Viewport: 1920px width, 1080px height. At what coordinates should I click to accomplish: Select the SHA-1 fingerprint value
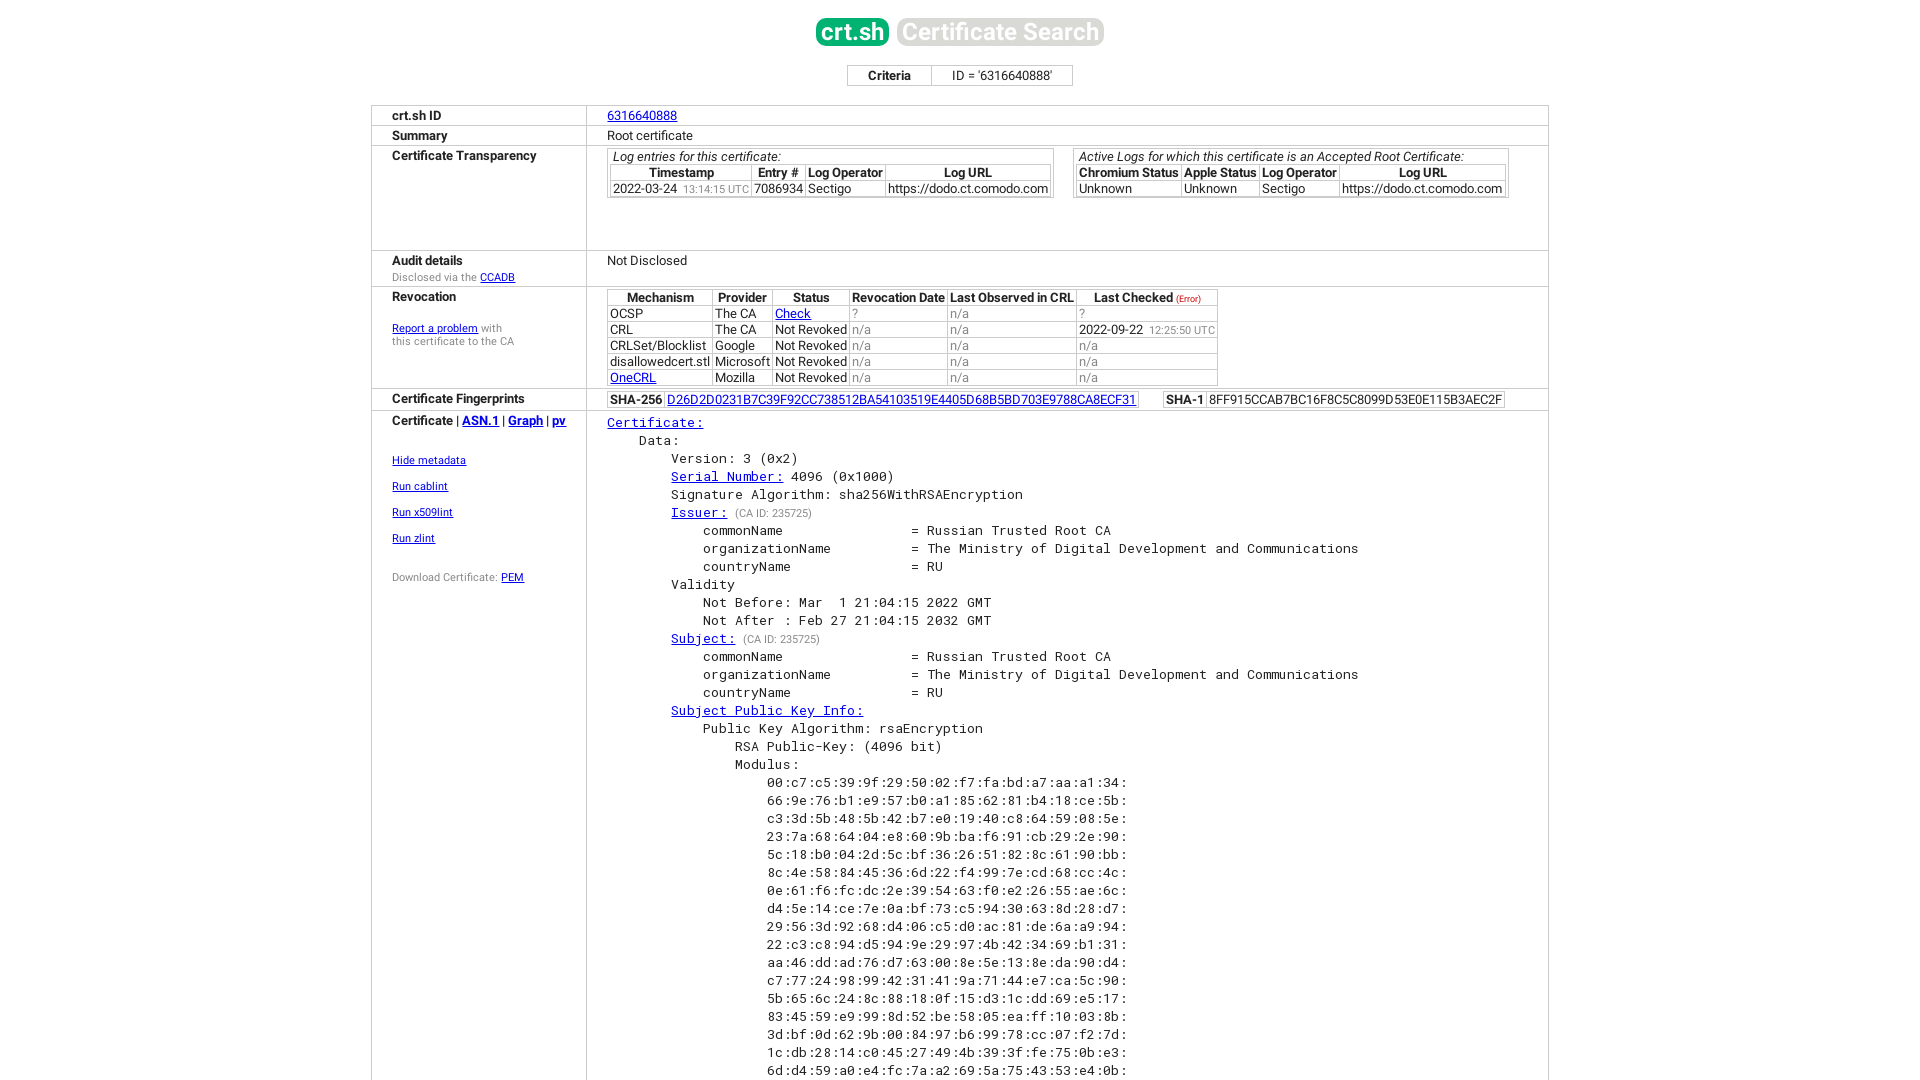pos(1355,400)
